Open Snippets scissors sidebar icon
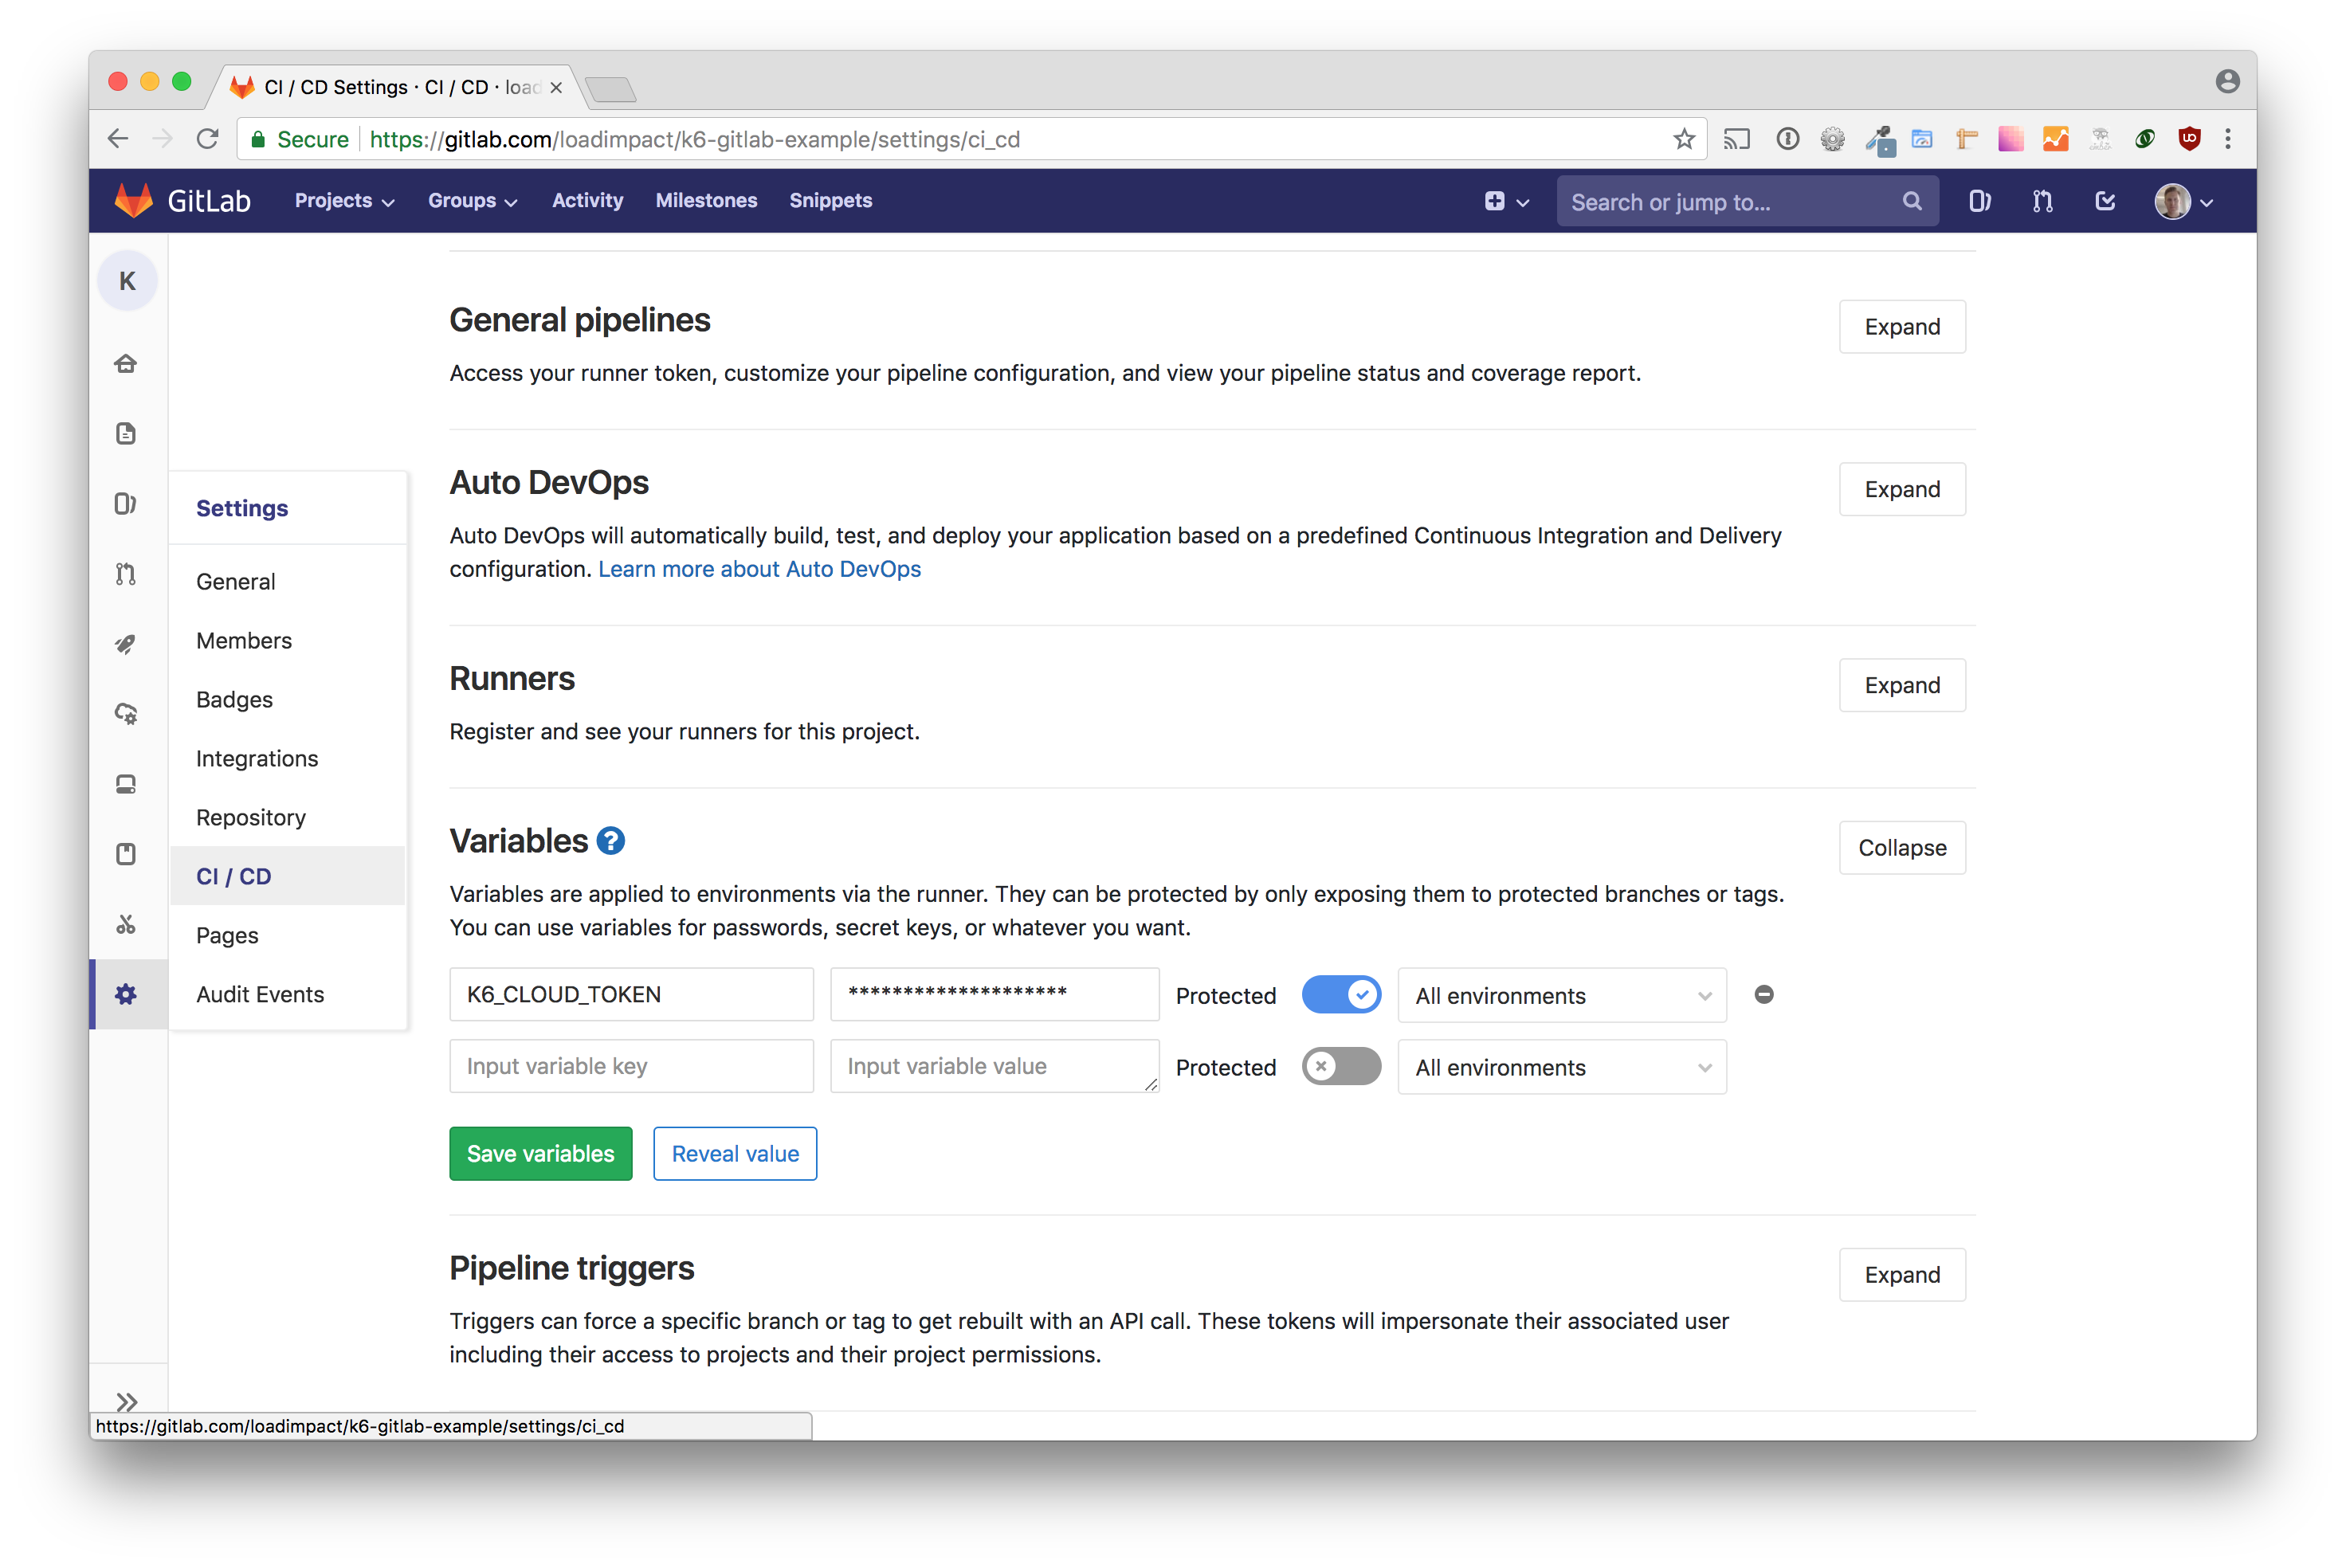The width and height of the screenshot is (2346, 1568). 127,924
